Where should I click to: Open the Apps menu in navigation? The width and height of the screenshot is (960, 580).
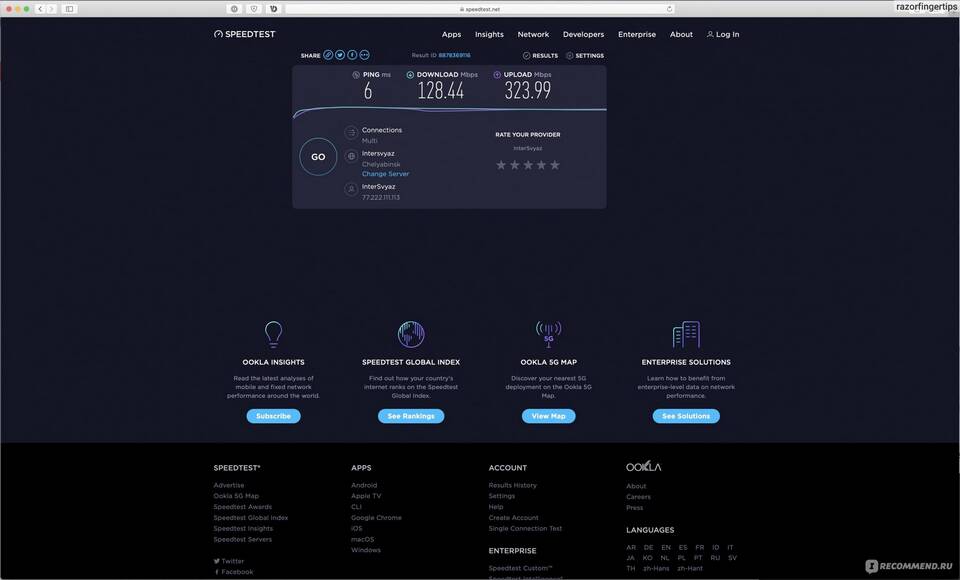(x=451, y=34)
